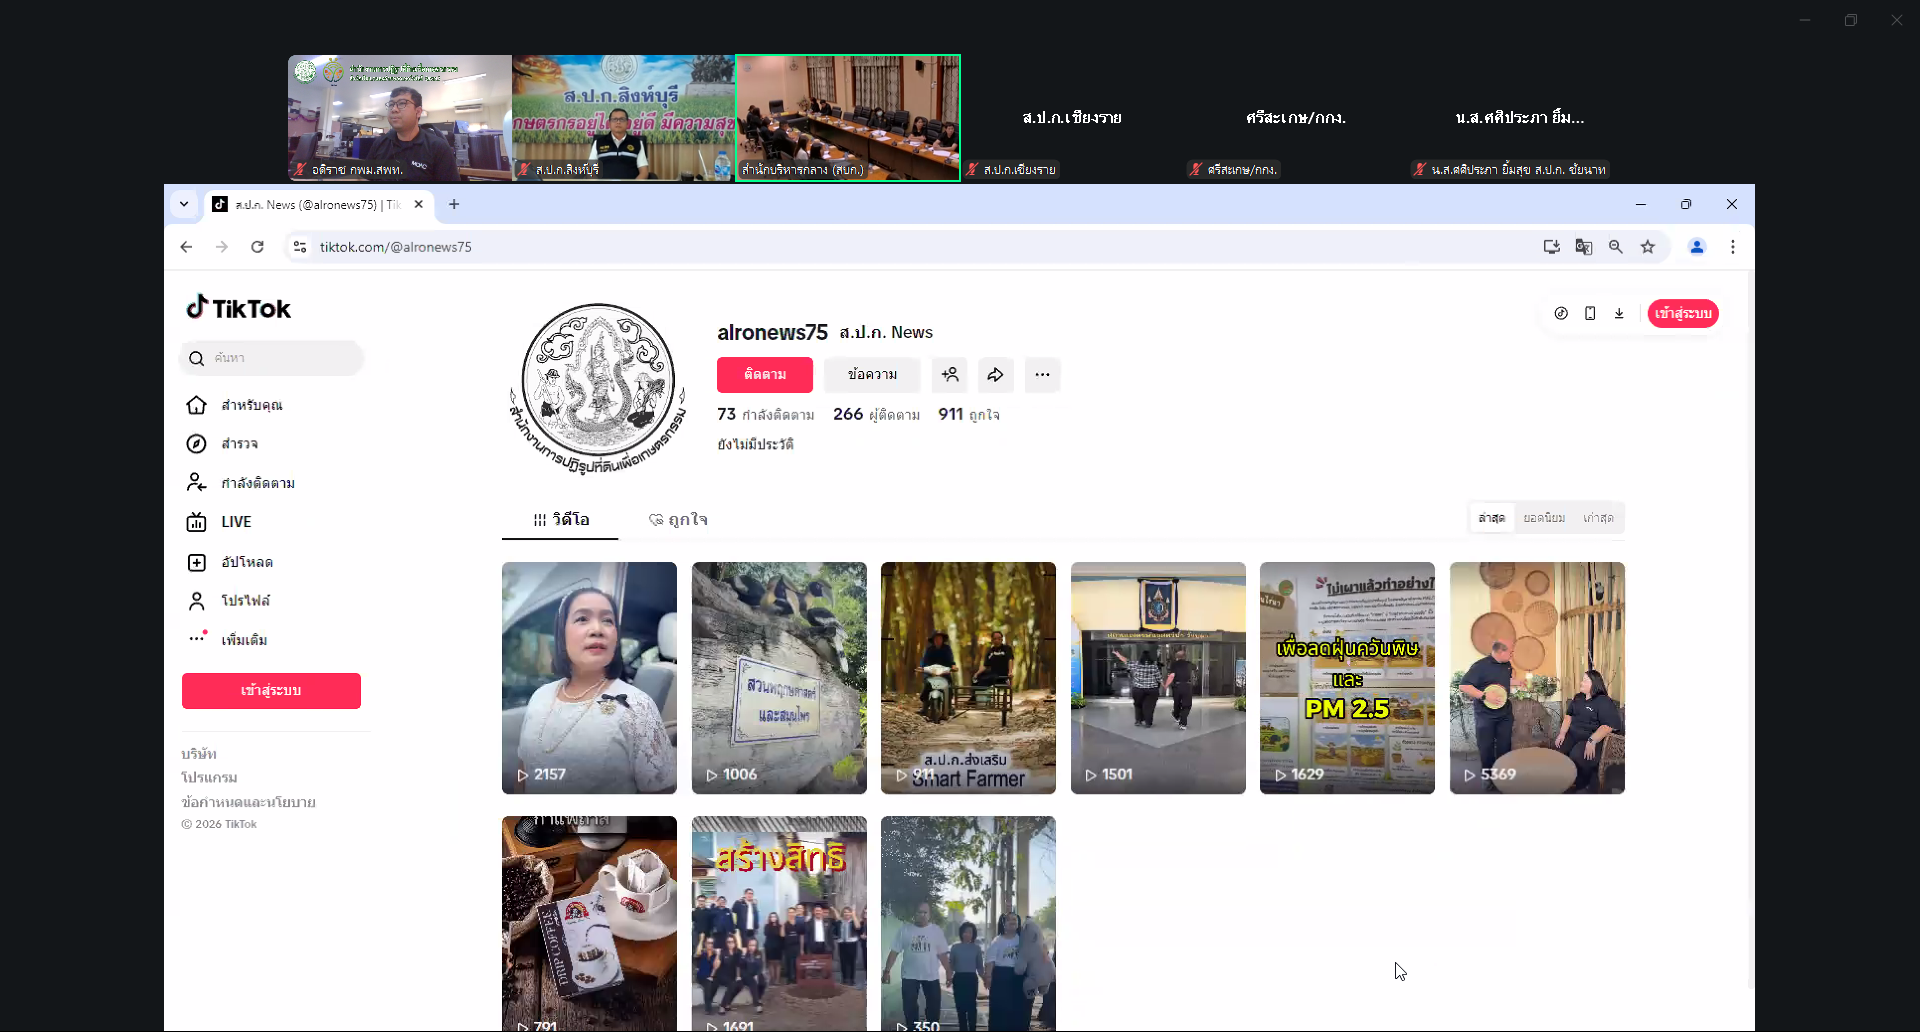Switch to the Liked tab
The height and width of the screenshot is (1032, 1920).
point(678,520)
